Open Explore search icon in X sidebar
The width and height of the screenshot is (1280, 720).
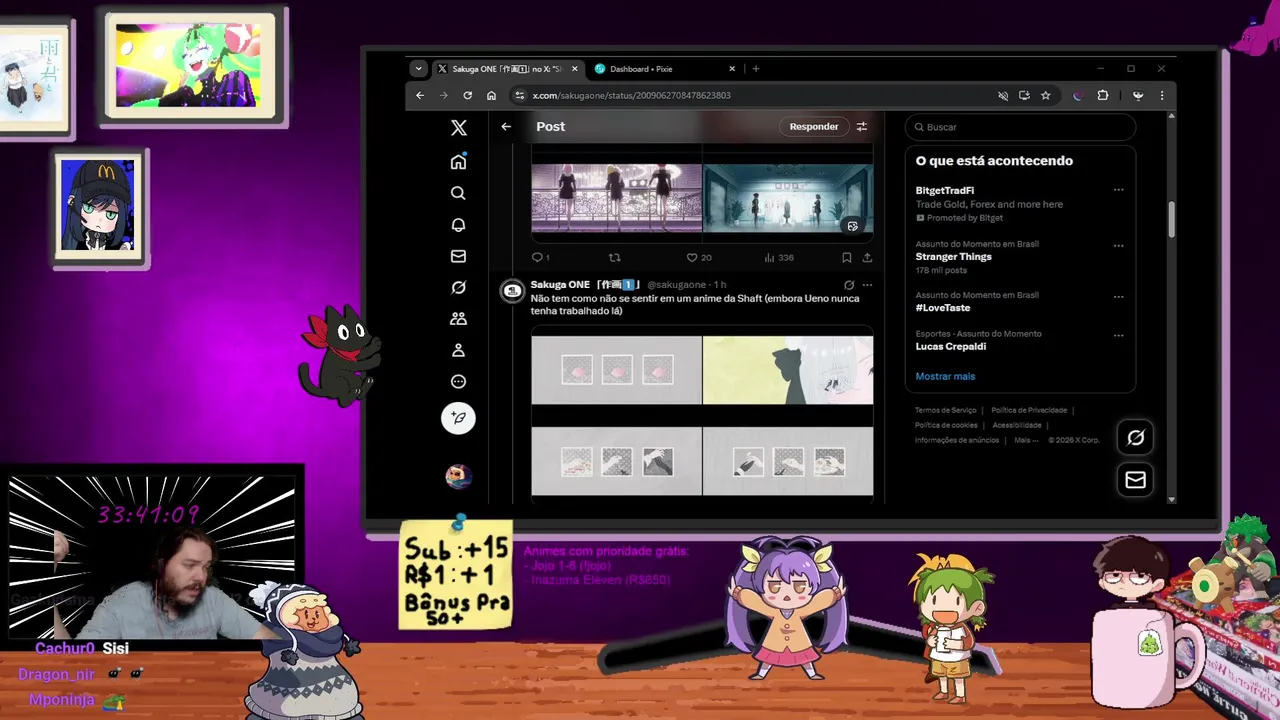458,193
